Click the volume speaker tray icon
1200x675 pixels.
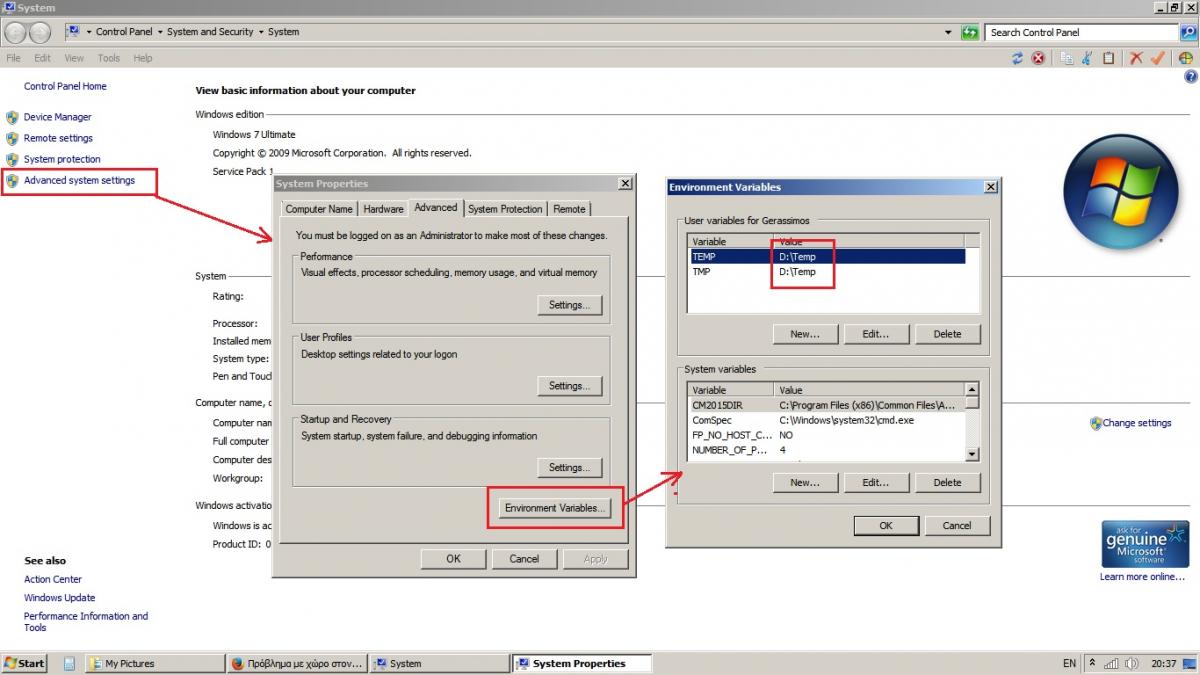click(1131, 663)
